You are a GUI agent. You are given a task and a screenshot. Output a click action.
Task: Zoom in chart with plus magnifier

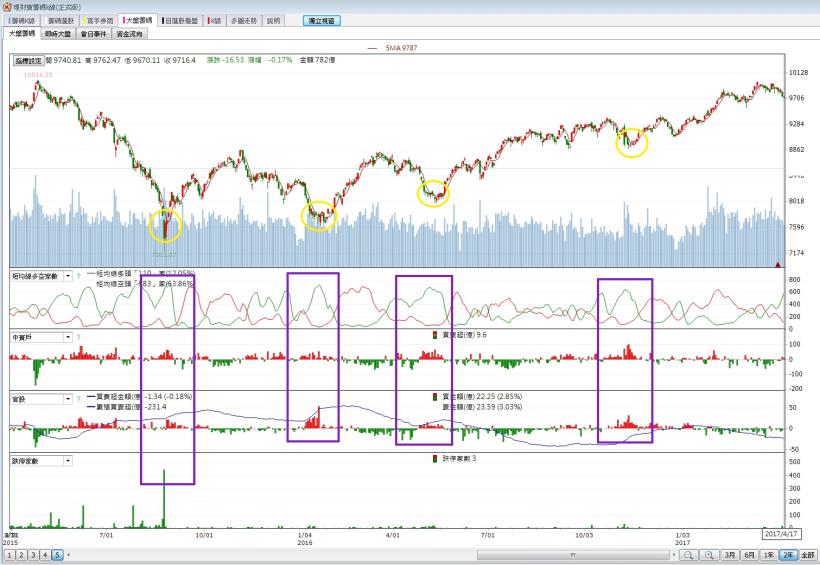709,555
